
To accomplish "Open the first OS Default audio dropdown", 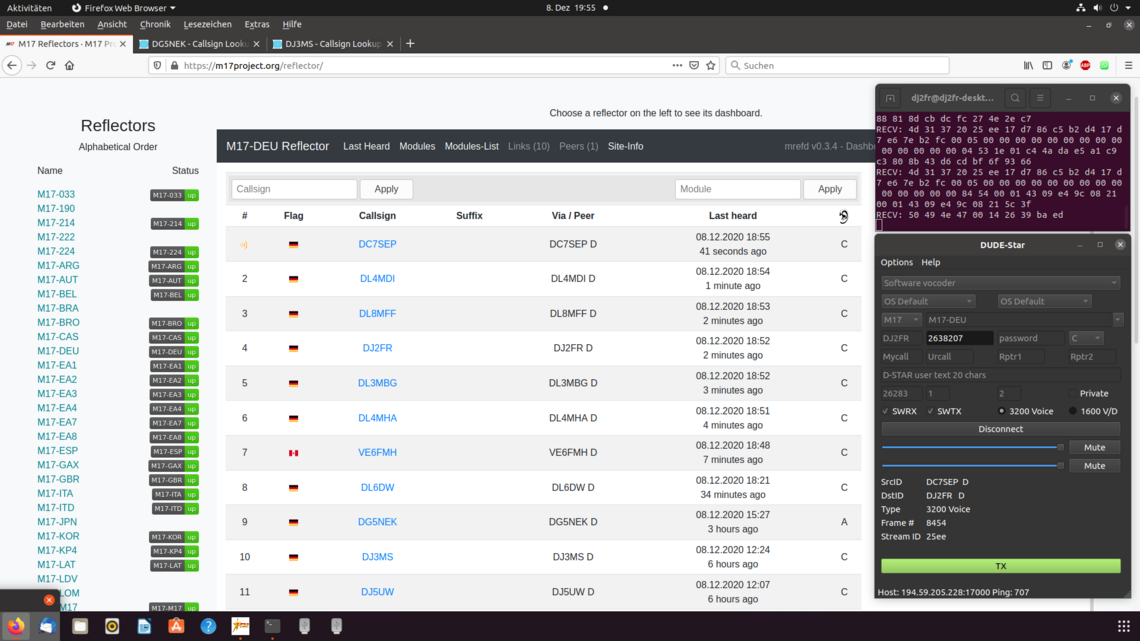I will (x=928, y=301).
